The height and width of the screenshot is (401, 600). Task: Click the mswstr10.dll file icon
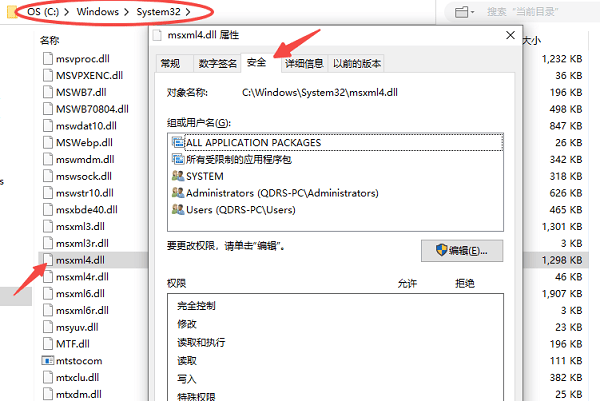pos(48,193)
